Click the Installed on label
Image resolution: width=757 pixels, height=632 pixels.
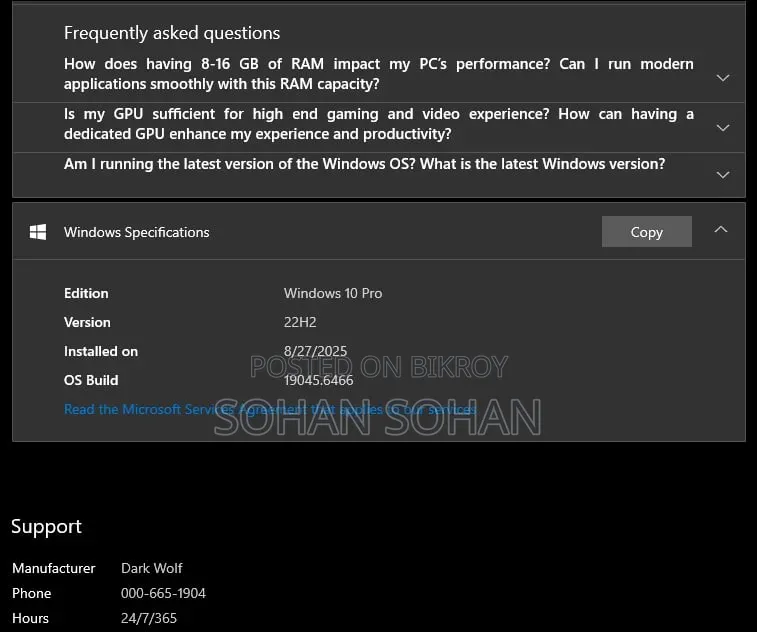pyautogui.click(x=101, y=351)
